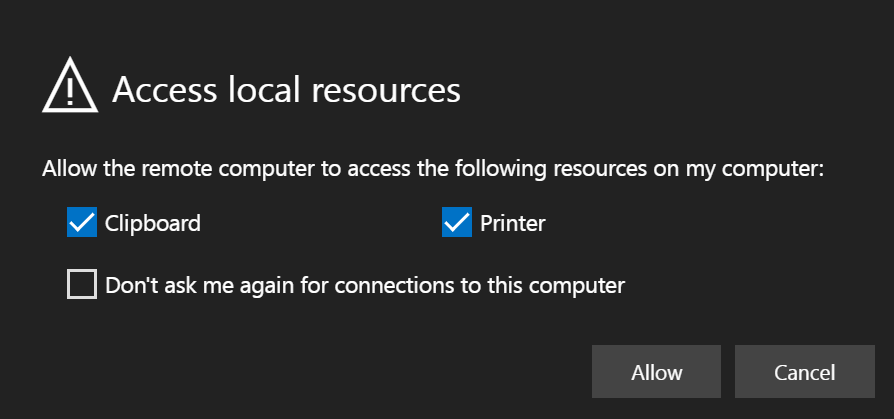Click "Don't ask me again" label text
894x419 pixels.
click(365, 285)
